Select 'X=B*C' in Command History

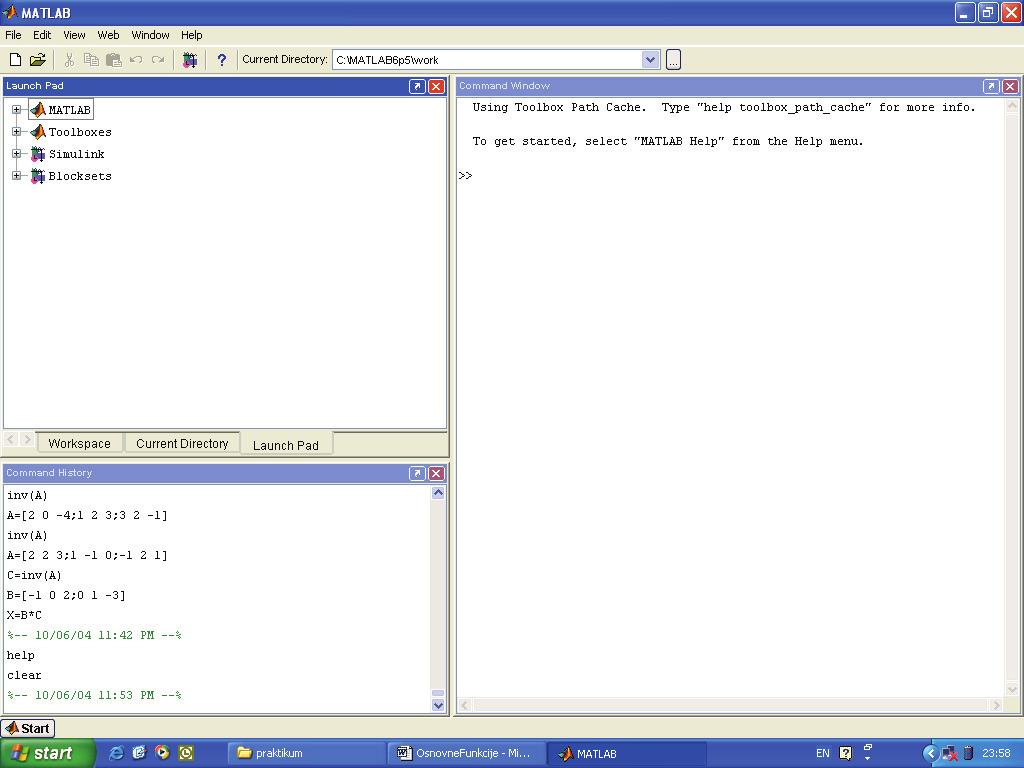24,615
